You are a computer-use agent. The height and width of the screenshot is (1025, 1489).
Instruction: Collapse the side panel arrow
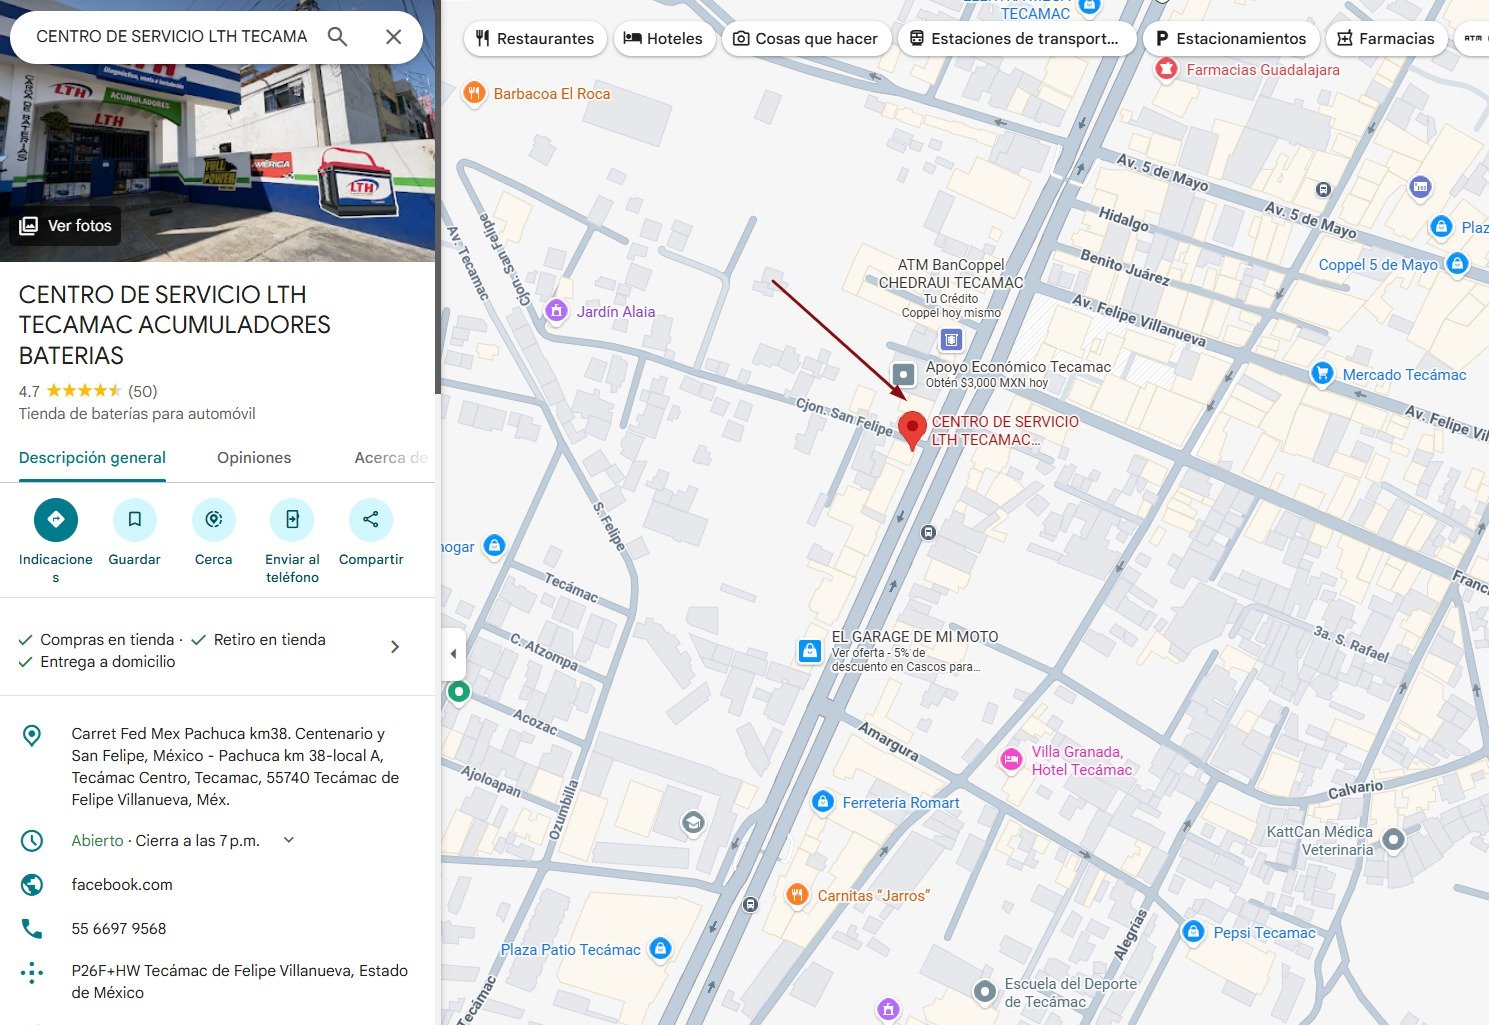453,654
